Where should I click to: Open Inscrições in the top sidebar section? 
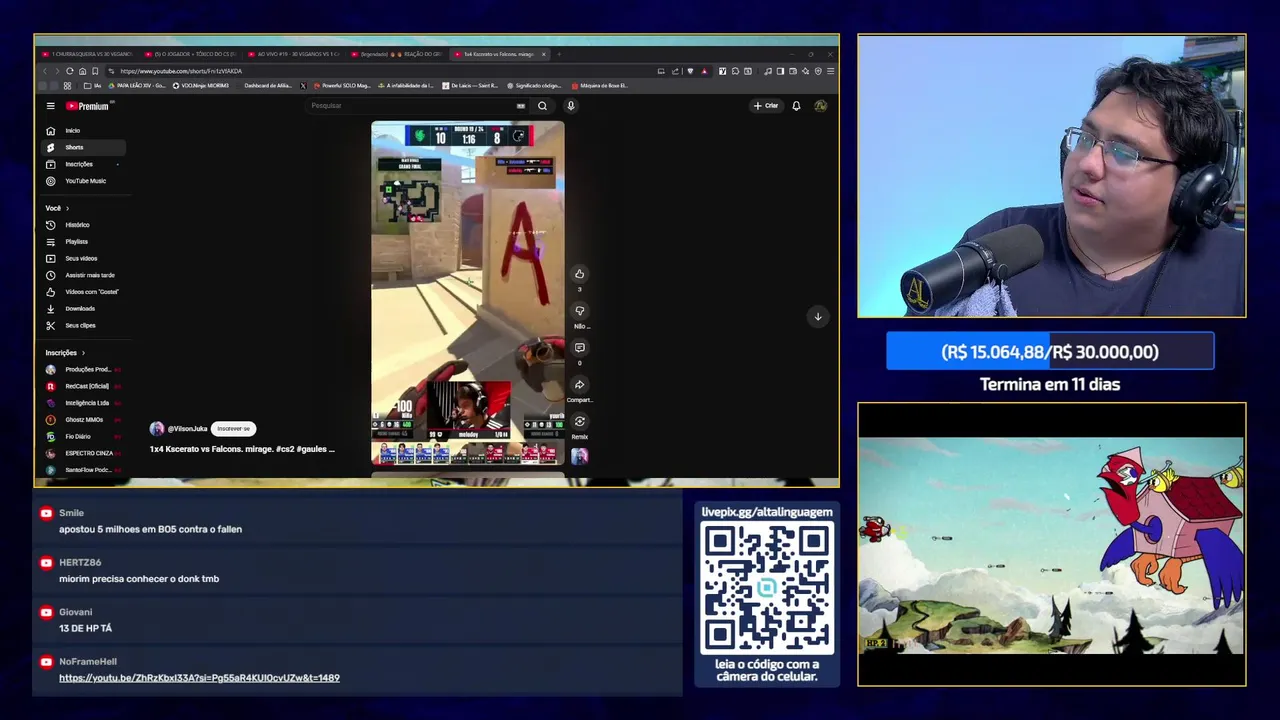84,164
